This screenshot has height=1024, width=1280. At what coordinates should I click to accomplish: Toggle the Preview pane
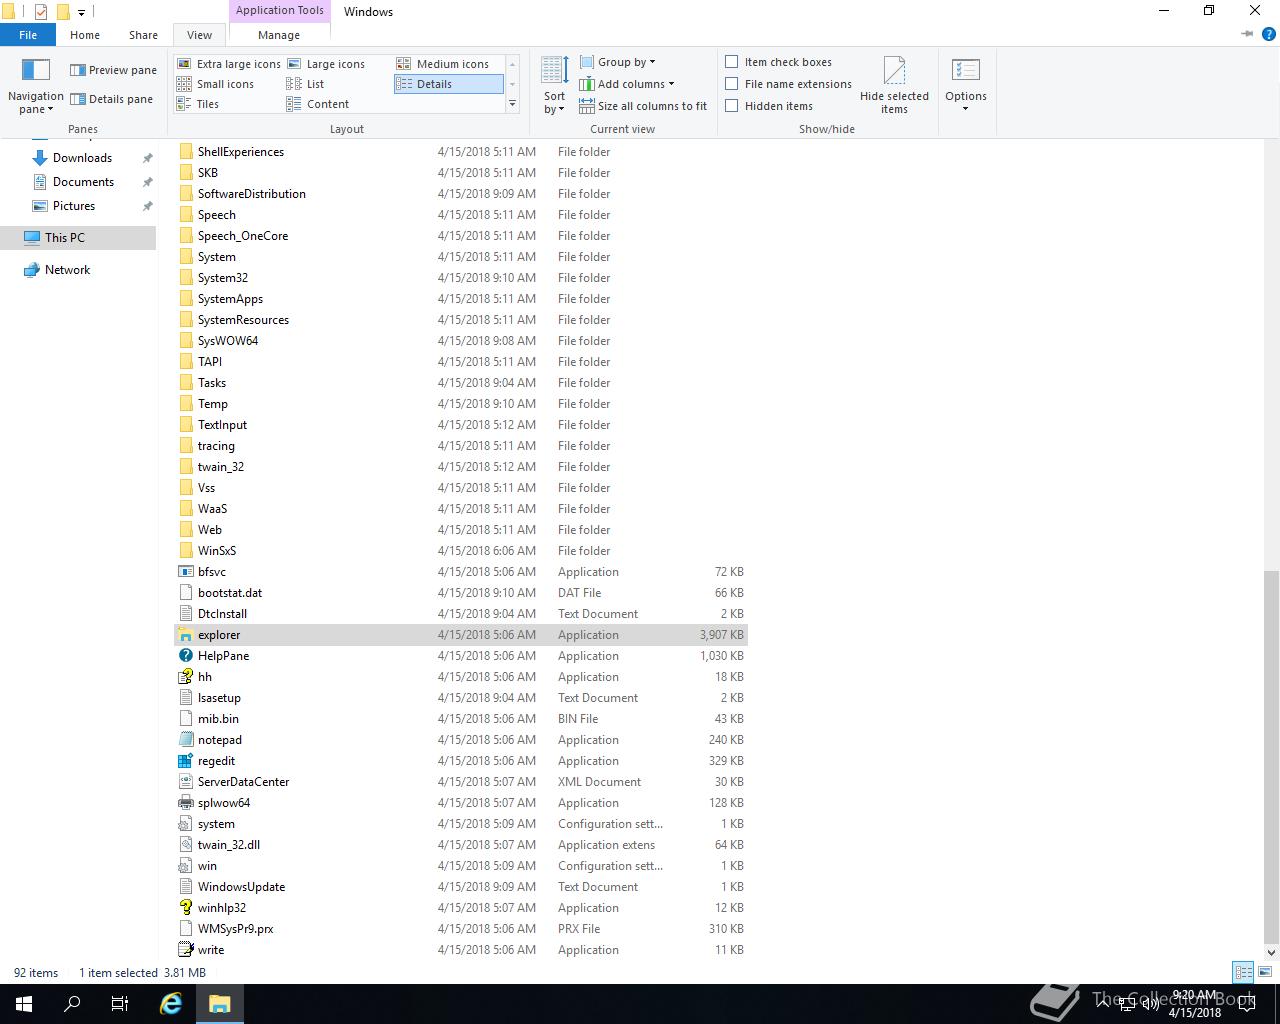[113, 70]
